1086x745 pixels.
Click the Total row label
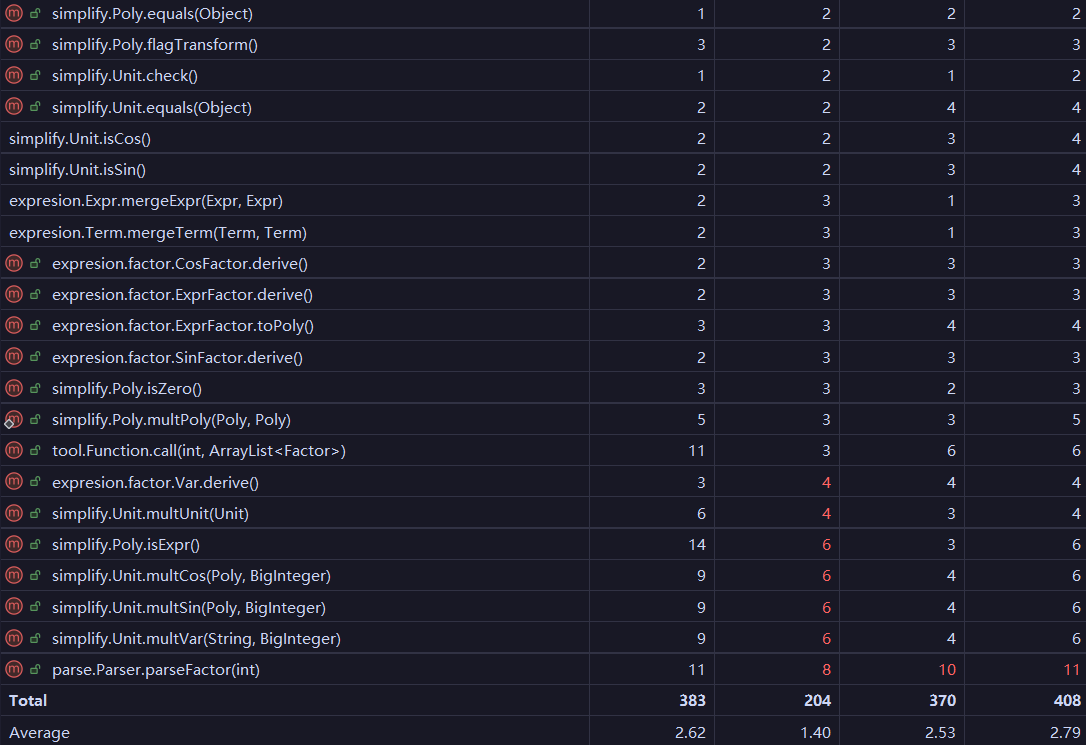pyautogui.click(x=28, y=701)
